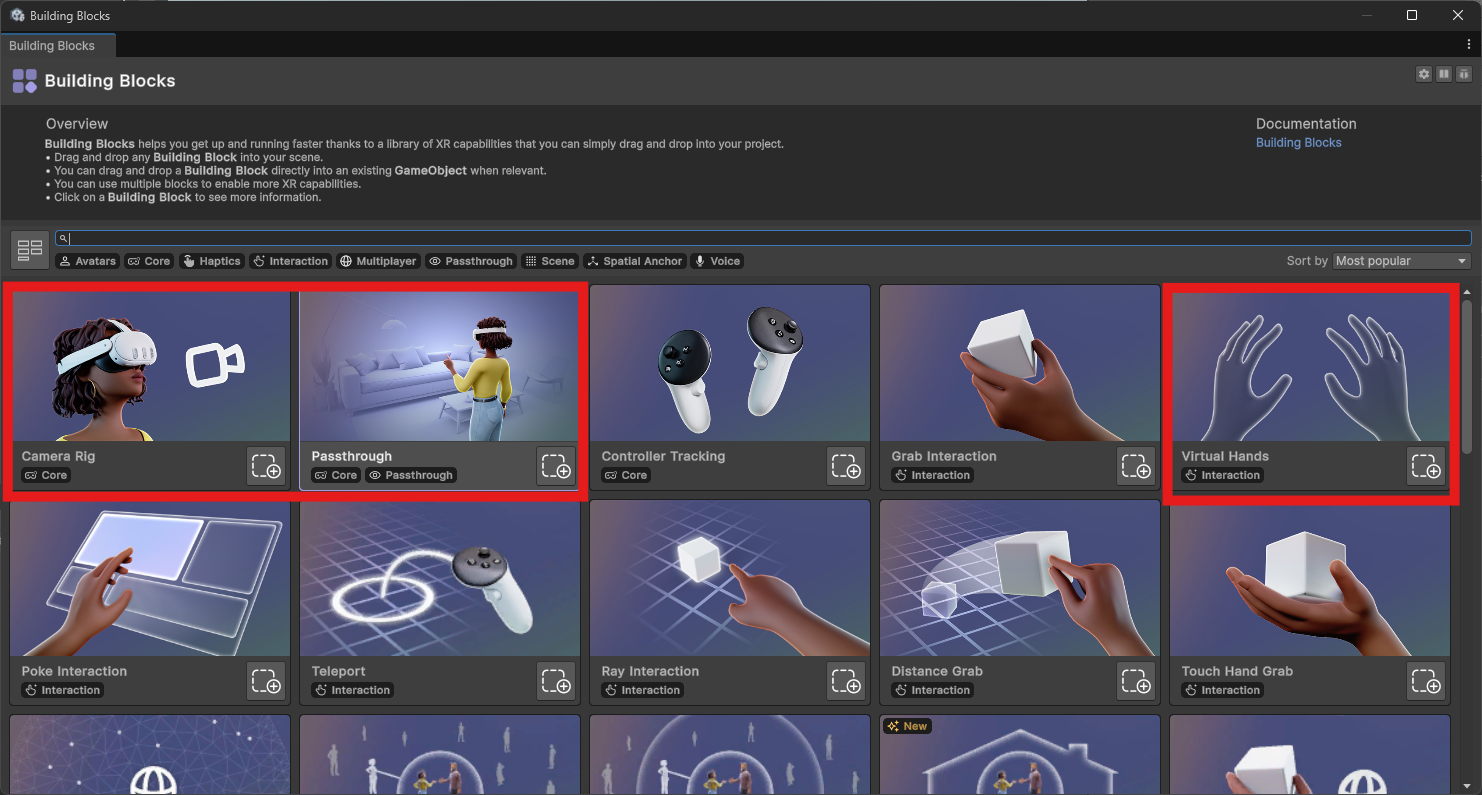
Task: Open the Sort by Most popular dropdown
Action: click(1402, 261)
